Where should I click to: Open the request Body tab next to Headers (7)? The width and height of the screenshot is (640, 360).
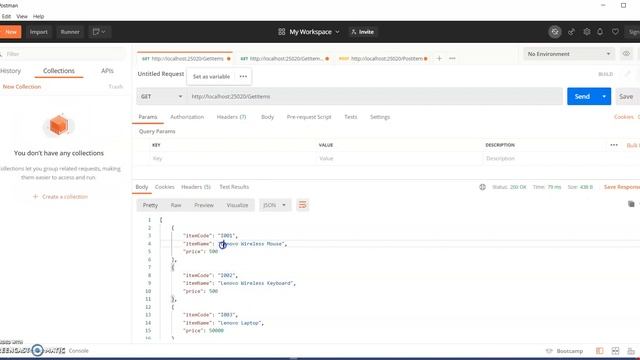pyautogui.click(x=267, y=117)
